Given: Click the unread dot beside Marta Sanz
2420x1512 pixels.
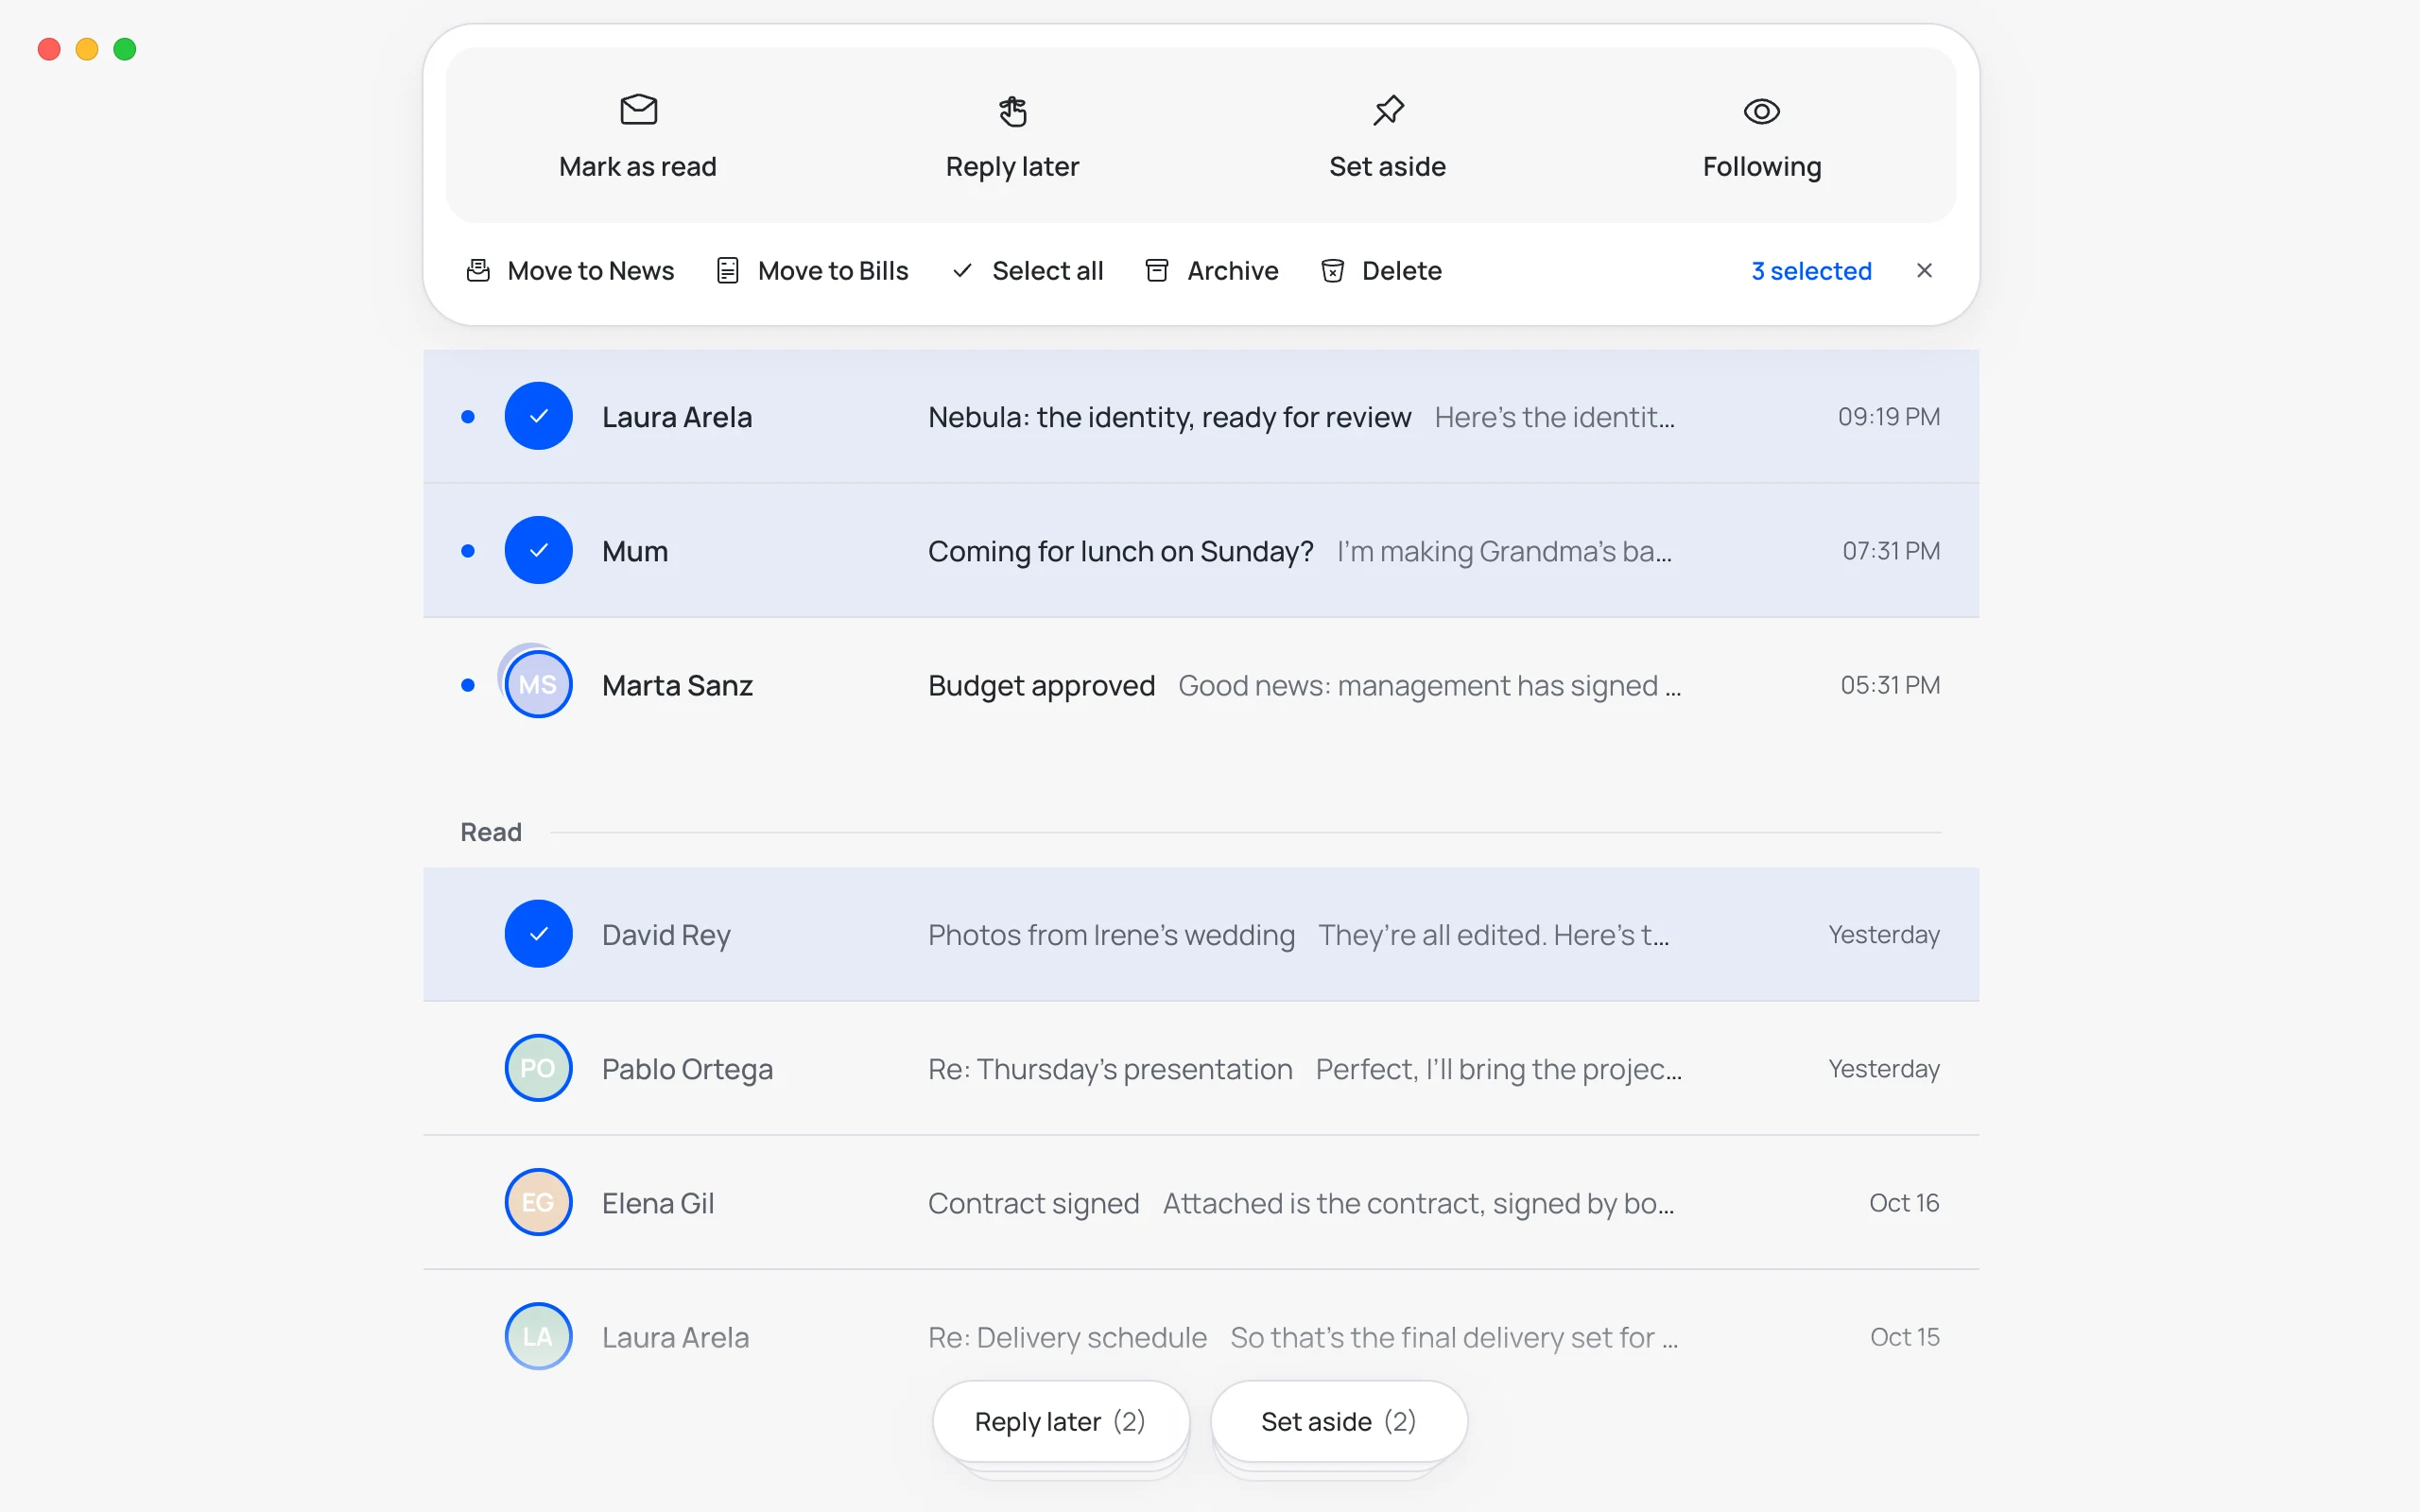Looking at the screenshot, I should (467, 685).
